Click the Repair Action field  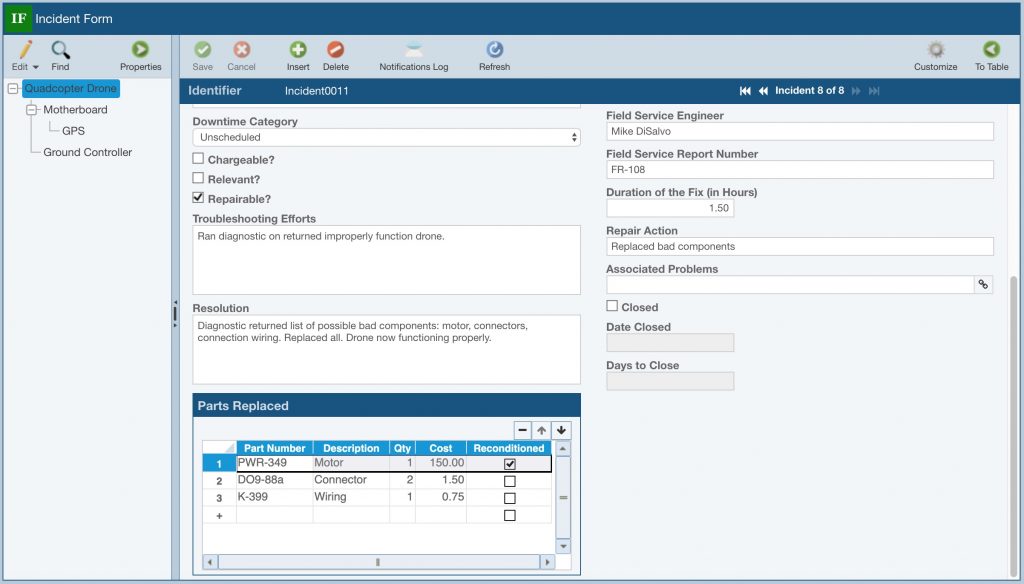click(800, 246)
